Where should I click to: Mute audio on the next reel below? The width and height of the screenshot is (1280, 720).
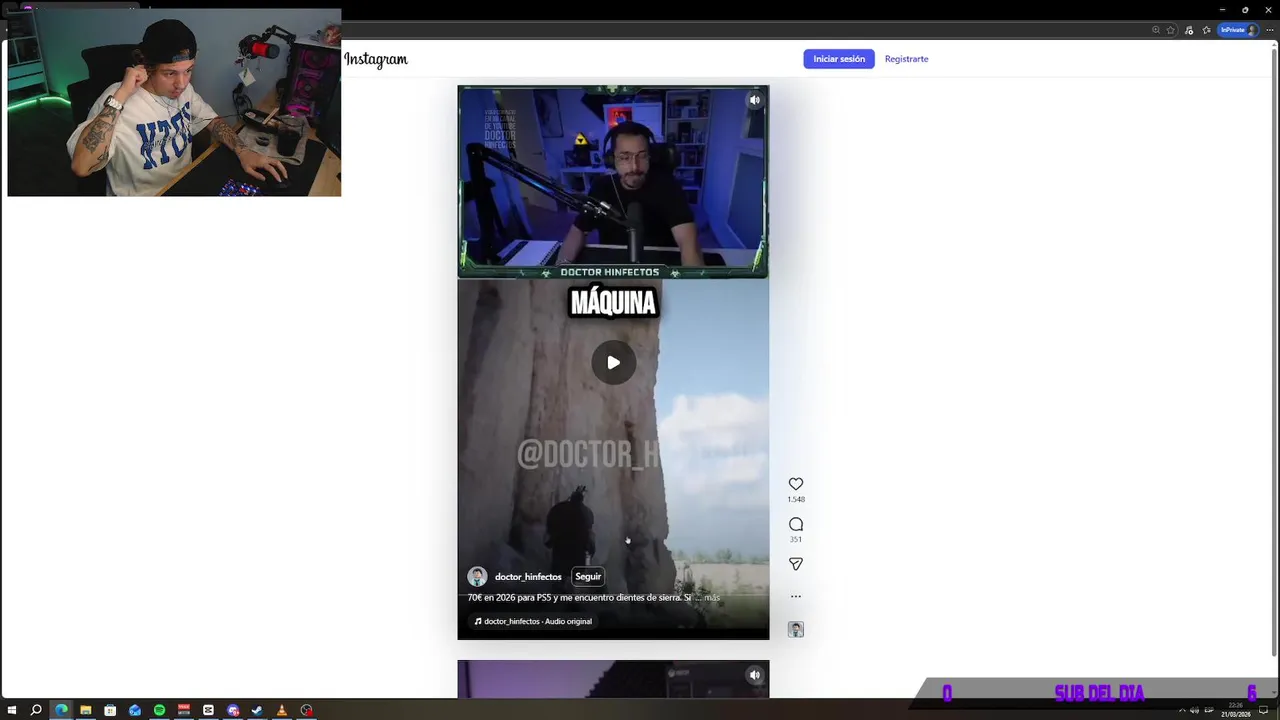pos(755,675)
